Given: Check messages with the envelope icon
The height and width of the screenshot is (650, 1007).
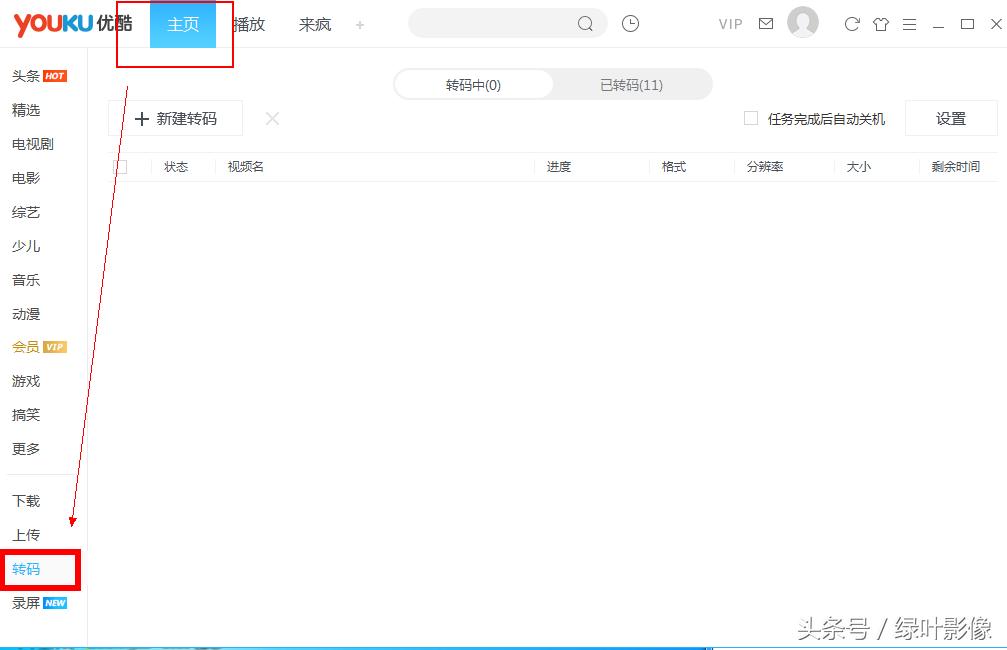Looking at the screenshot, I should coord(766,23).
